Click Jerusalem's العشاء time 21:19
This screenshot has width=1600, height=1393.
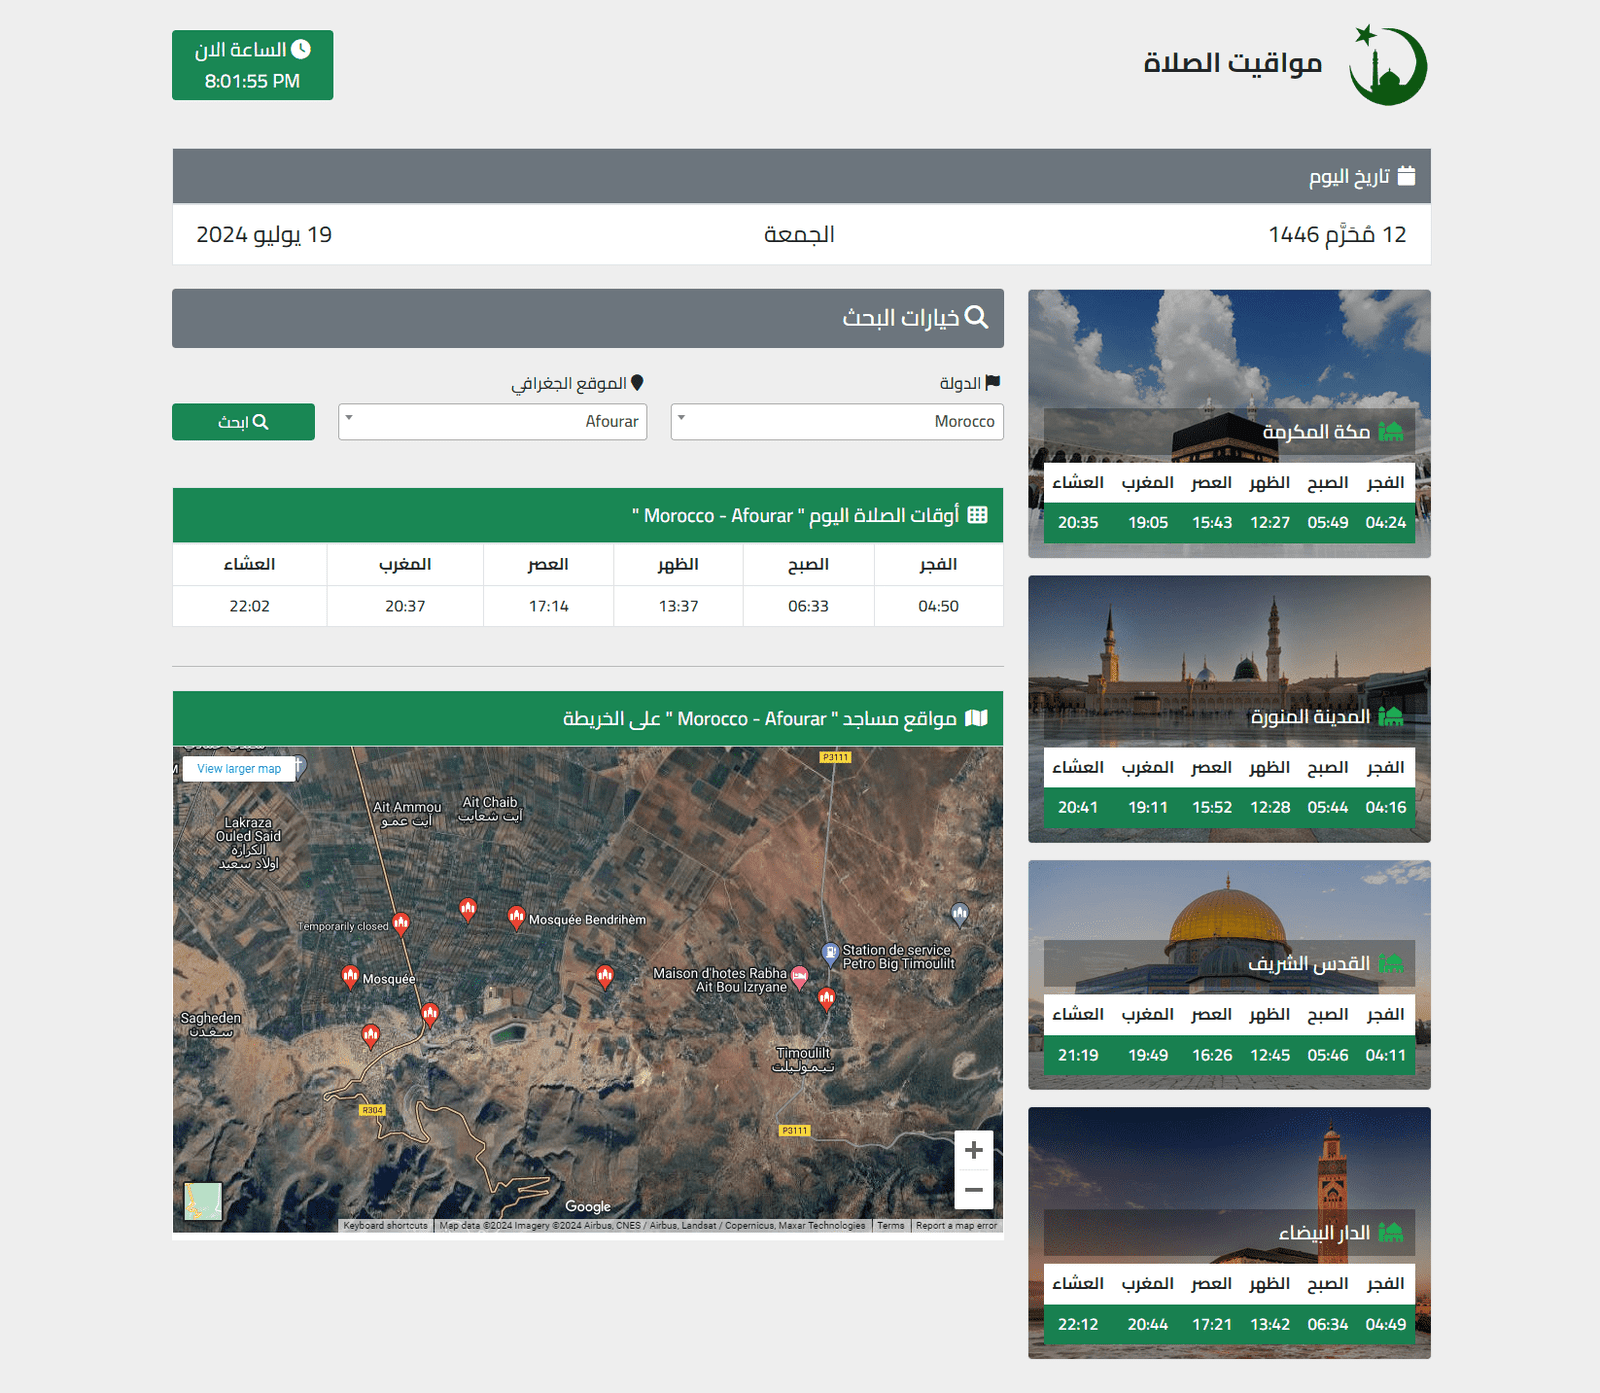(x=1078, y=1055)
